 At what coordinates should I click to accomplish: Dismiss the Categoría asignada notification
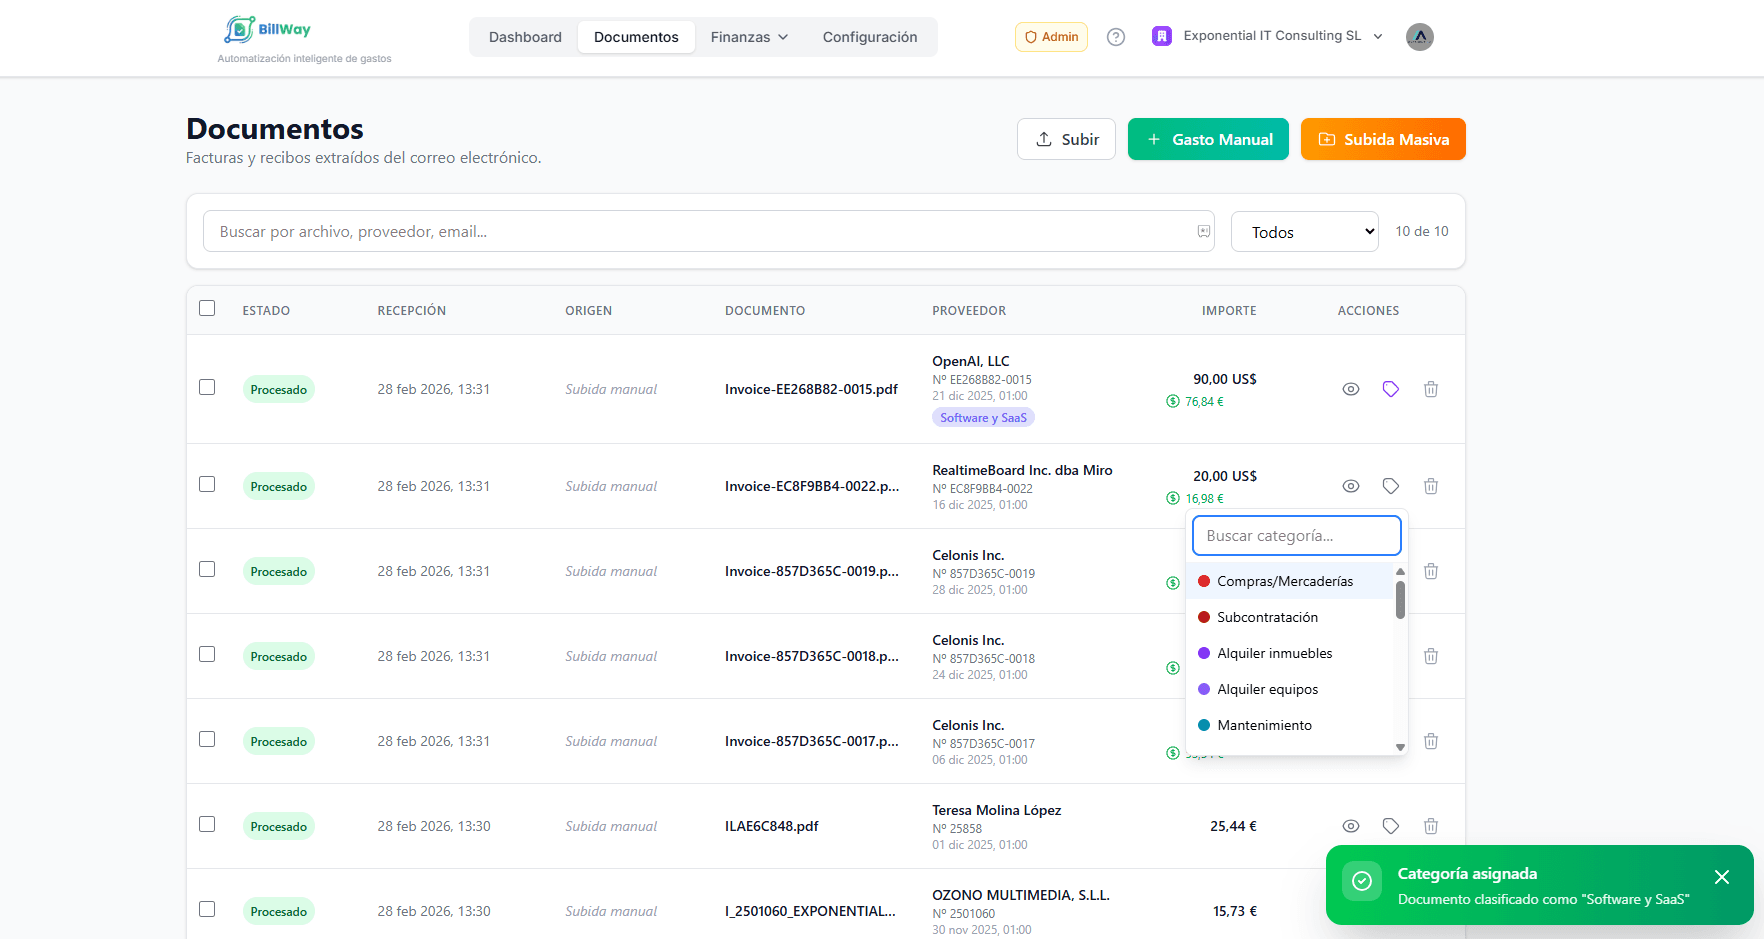(x=1721, y=877)
